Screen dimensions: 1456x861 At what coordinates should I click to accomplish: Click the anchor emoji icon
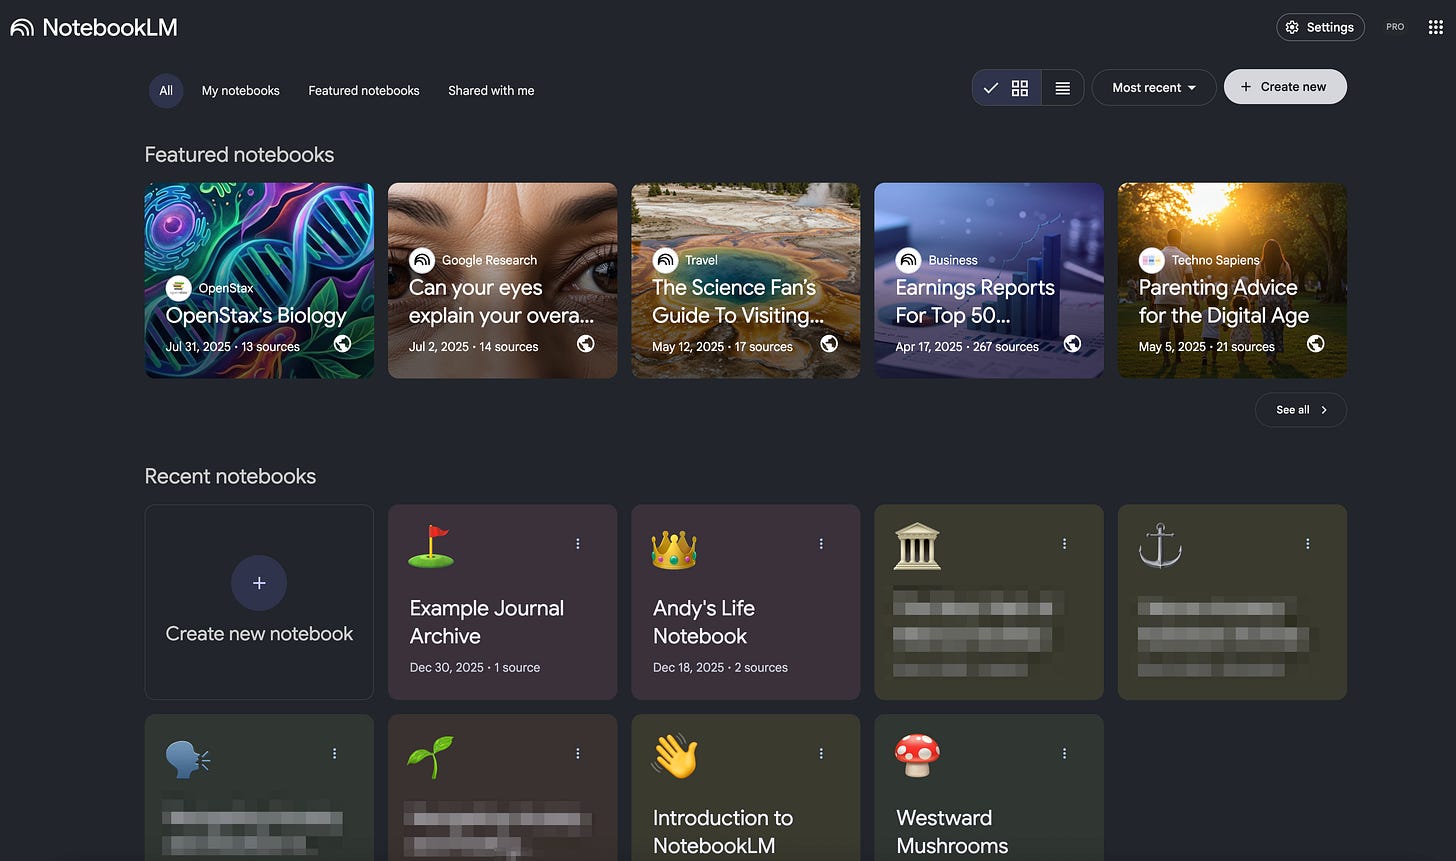click(x=1160, y=548)
